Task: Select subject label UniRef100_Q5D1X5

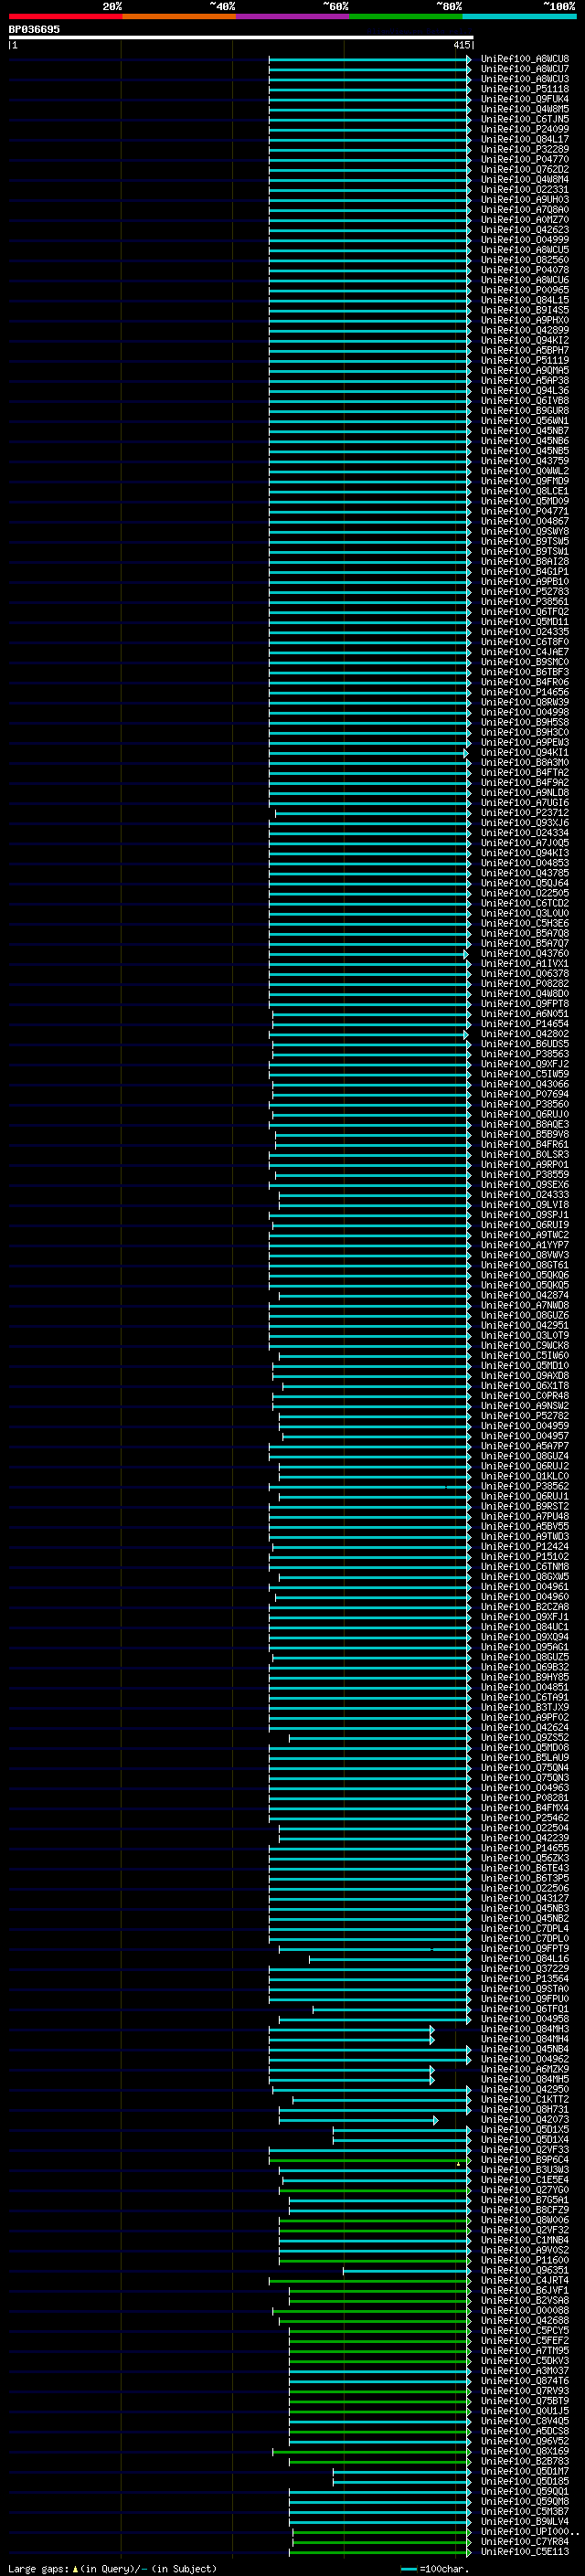Action: [525, 2130]
